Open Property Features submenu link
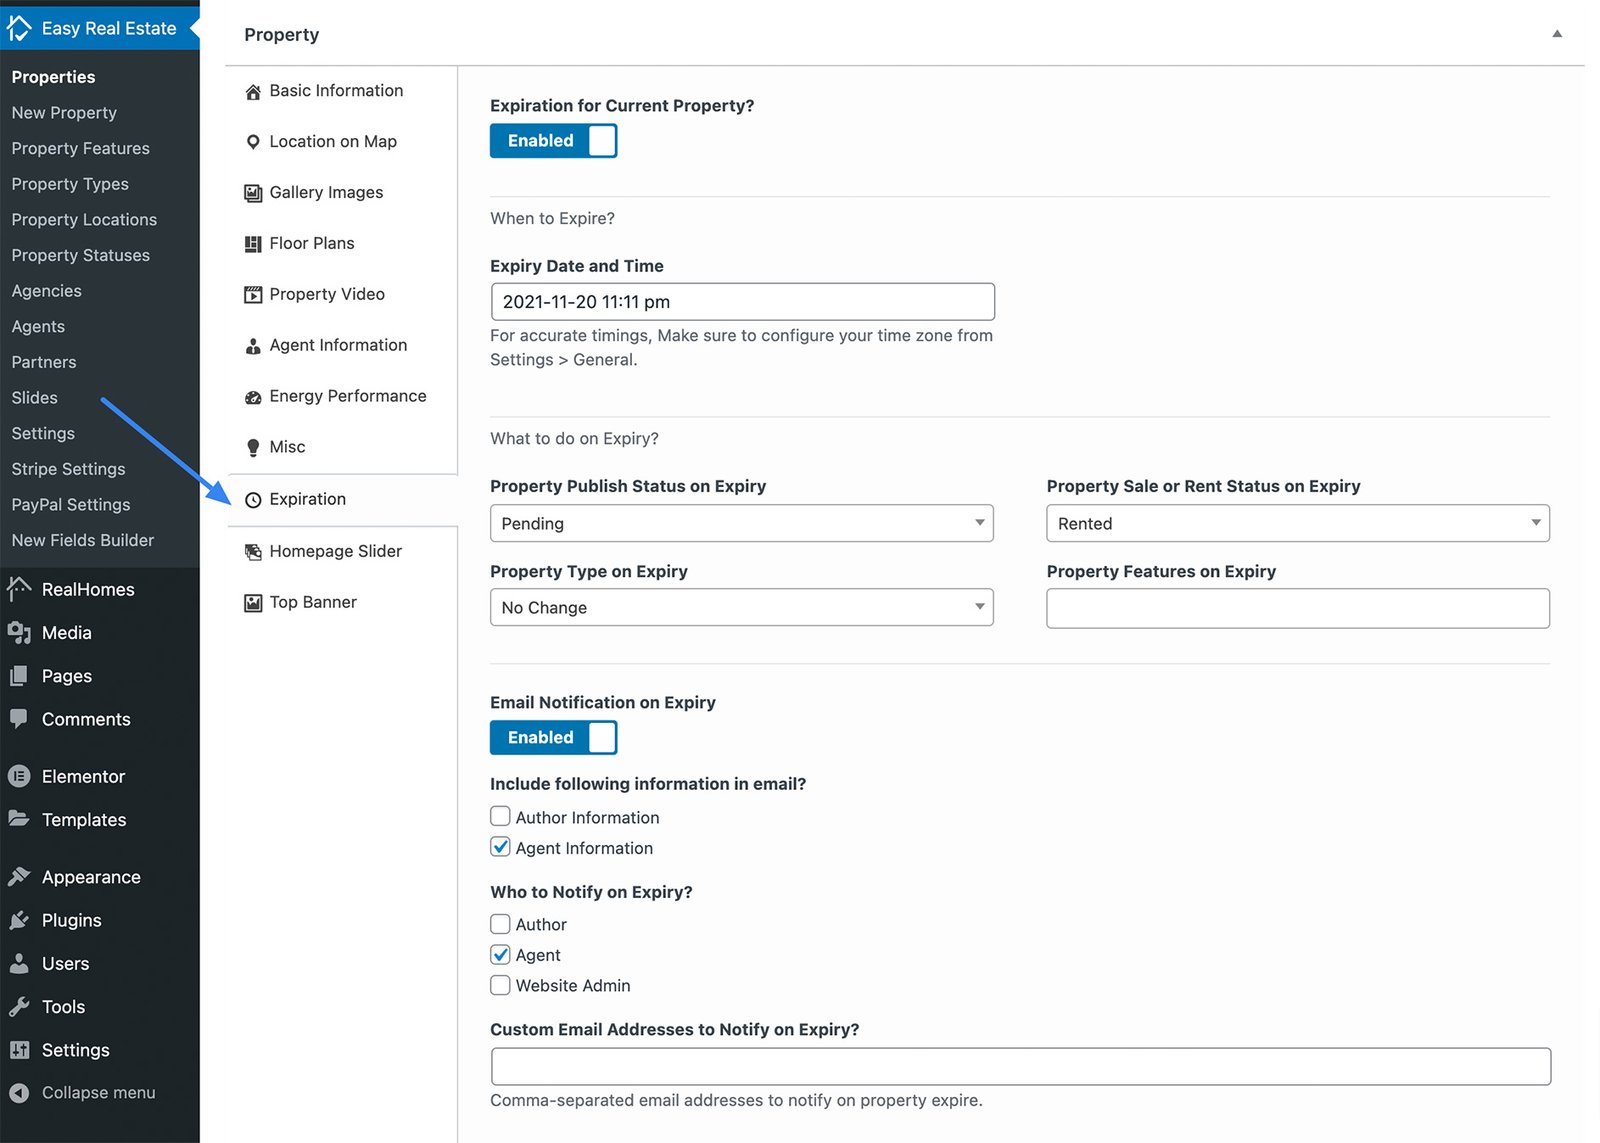The image size is (1600, 1143). 81,148
